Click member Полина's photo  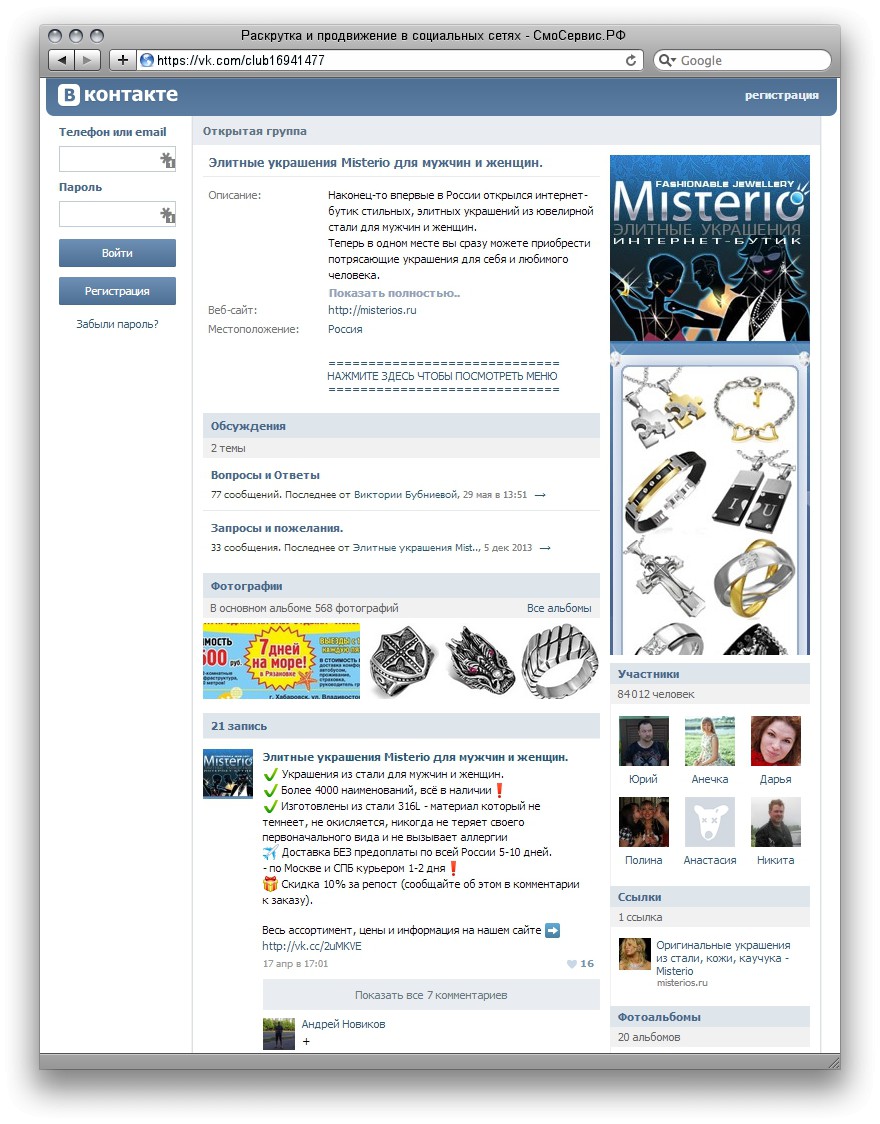tap(644, 822)
